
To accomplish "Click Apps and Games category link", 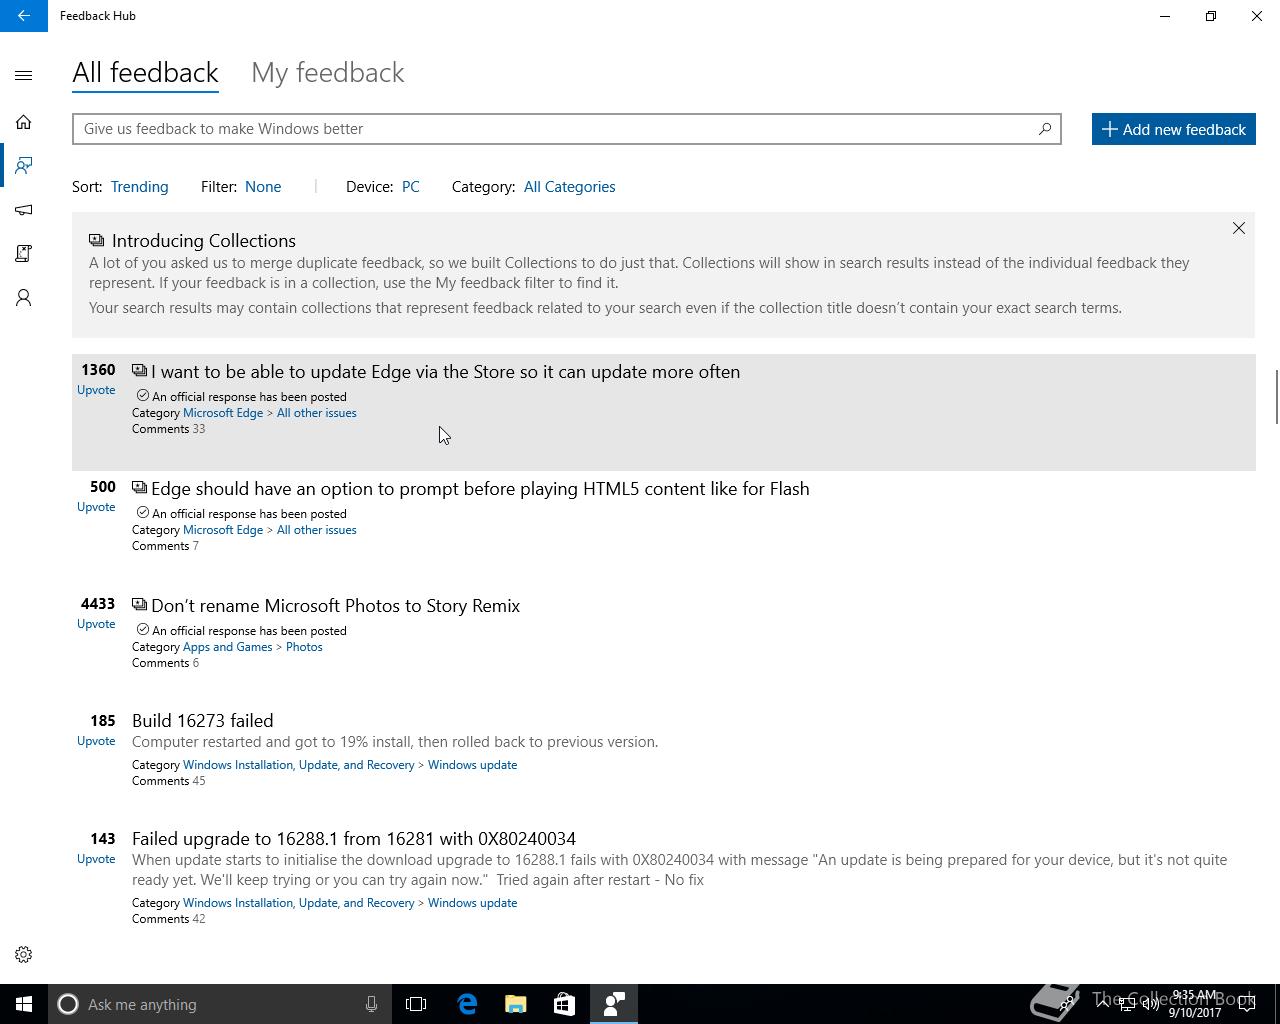I will 228,647.
